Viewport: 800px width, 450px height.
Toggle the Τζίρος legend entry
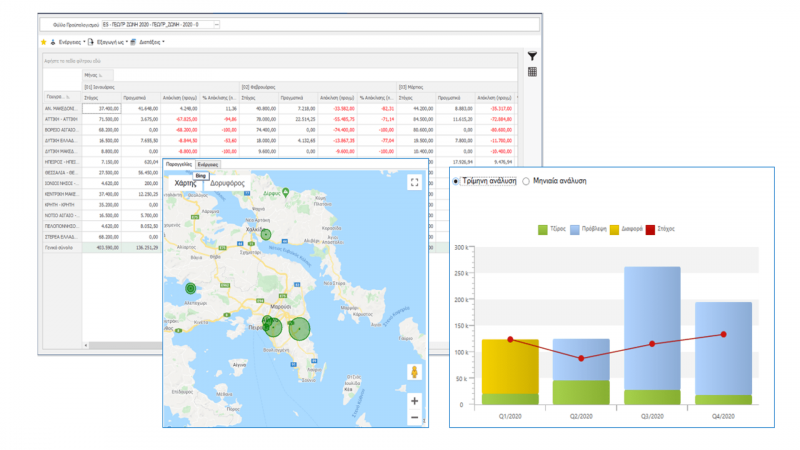point(552,230)
